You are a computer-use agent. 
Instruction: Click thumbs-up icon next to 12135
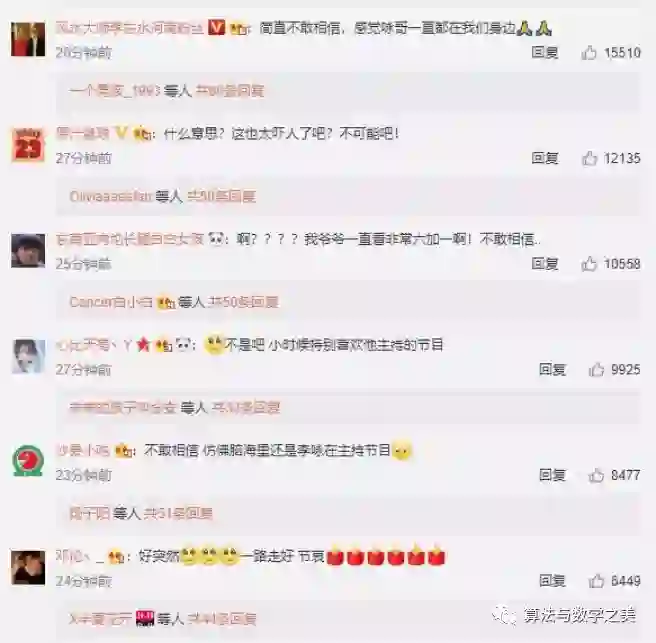(589, 158)
